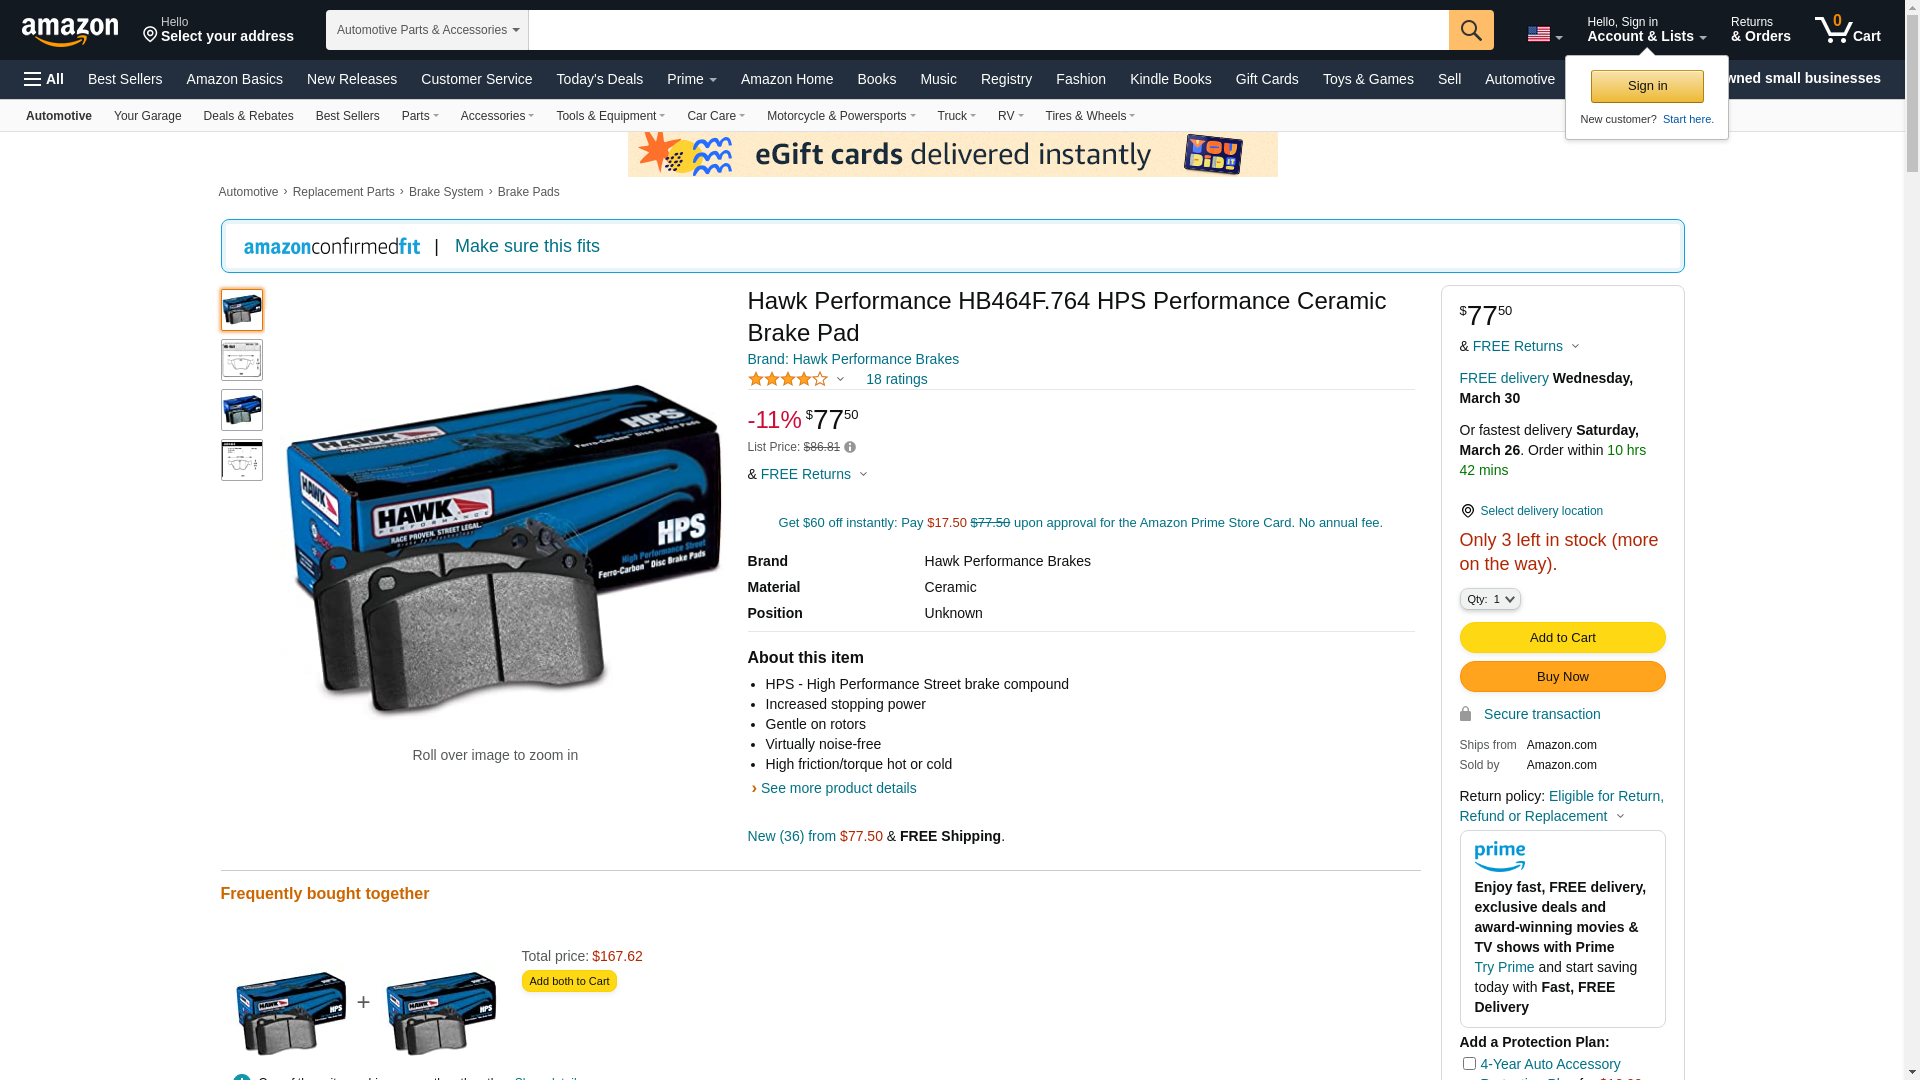Open the Amazon logo home link
1920x1080 pixels.
coord(70,32)
